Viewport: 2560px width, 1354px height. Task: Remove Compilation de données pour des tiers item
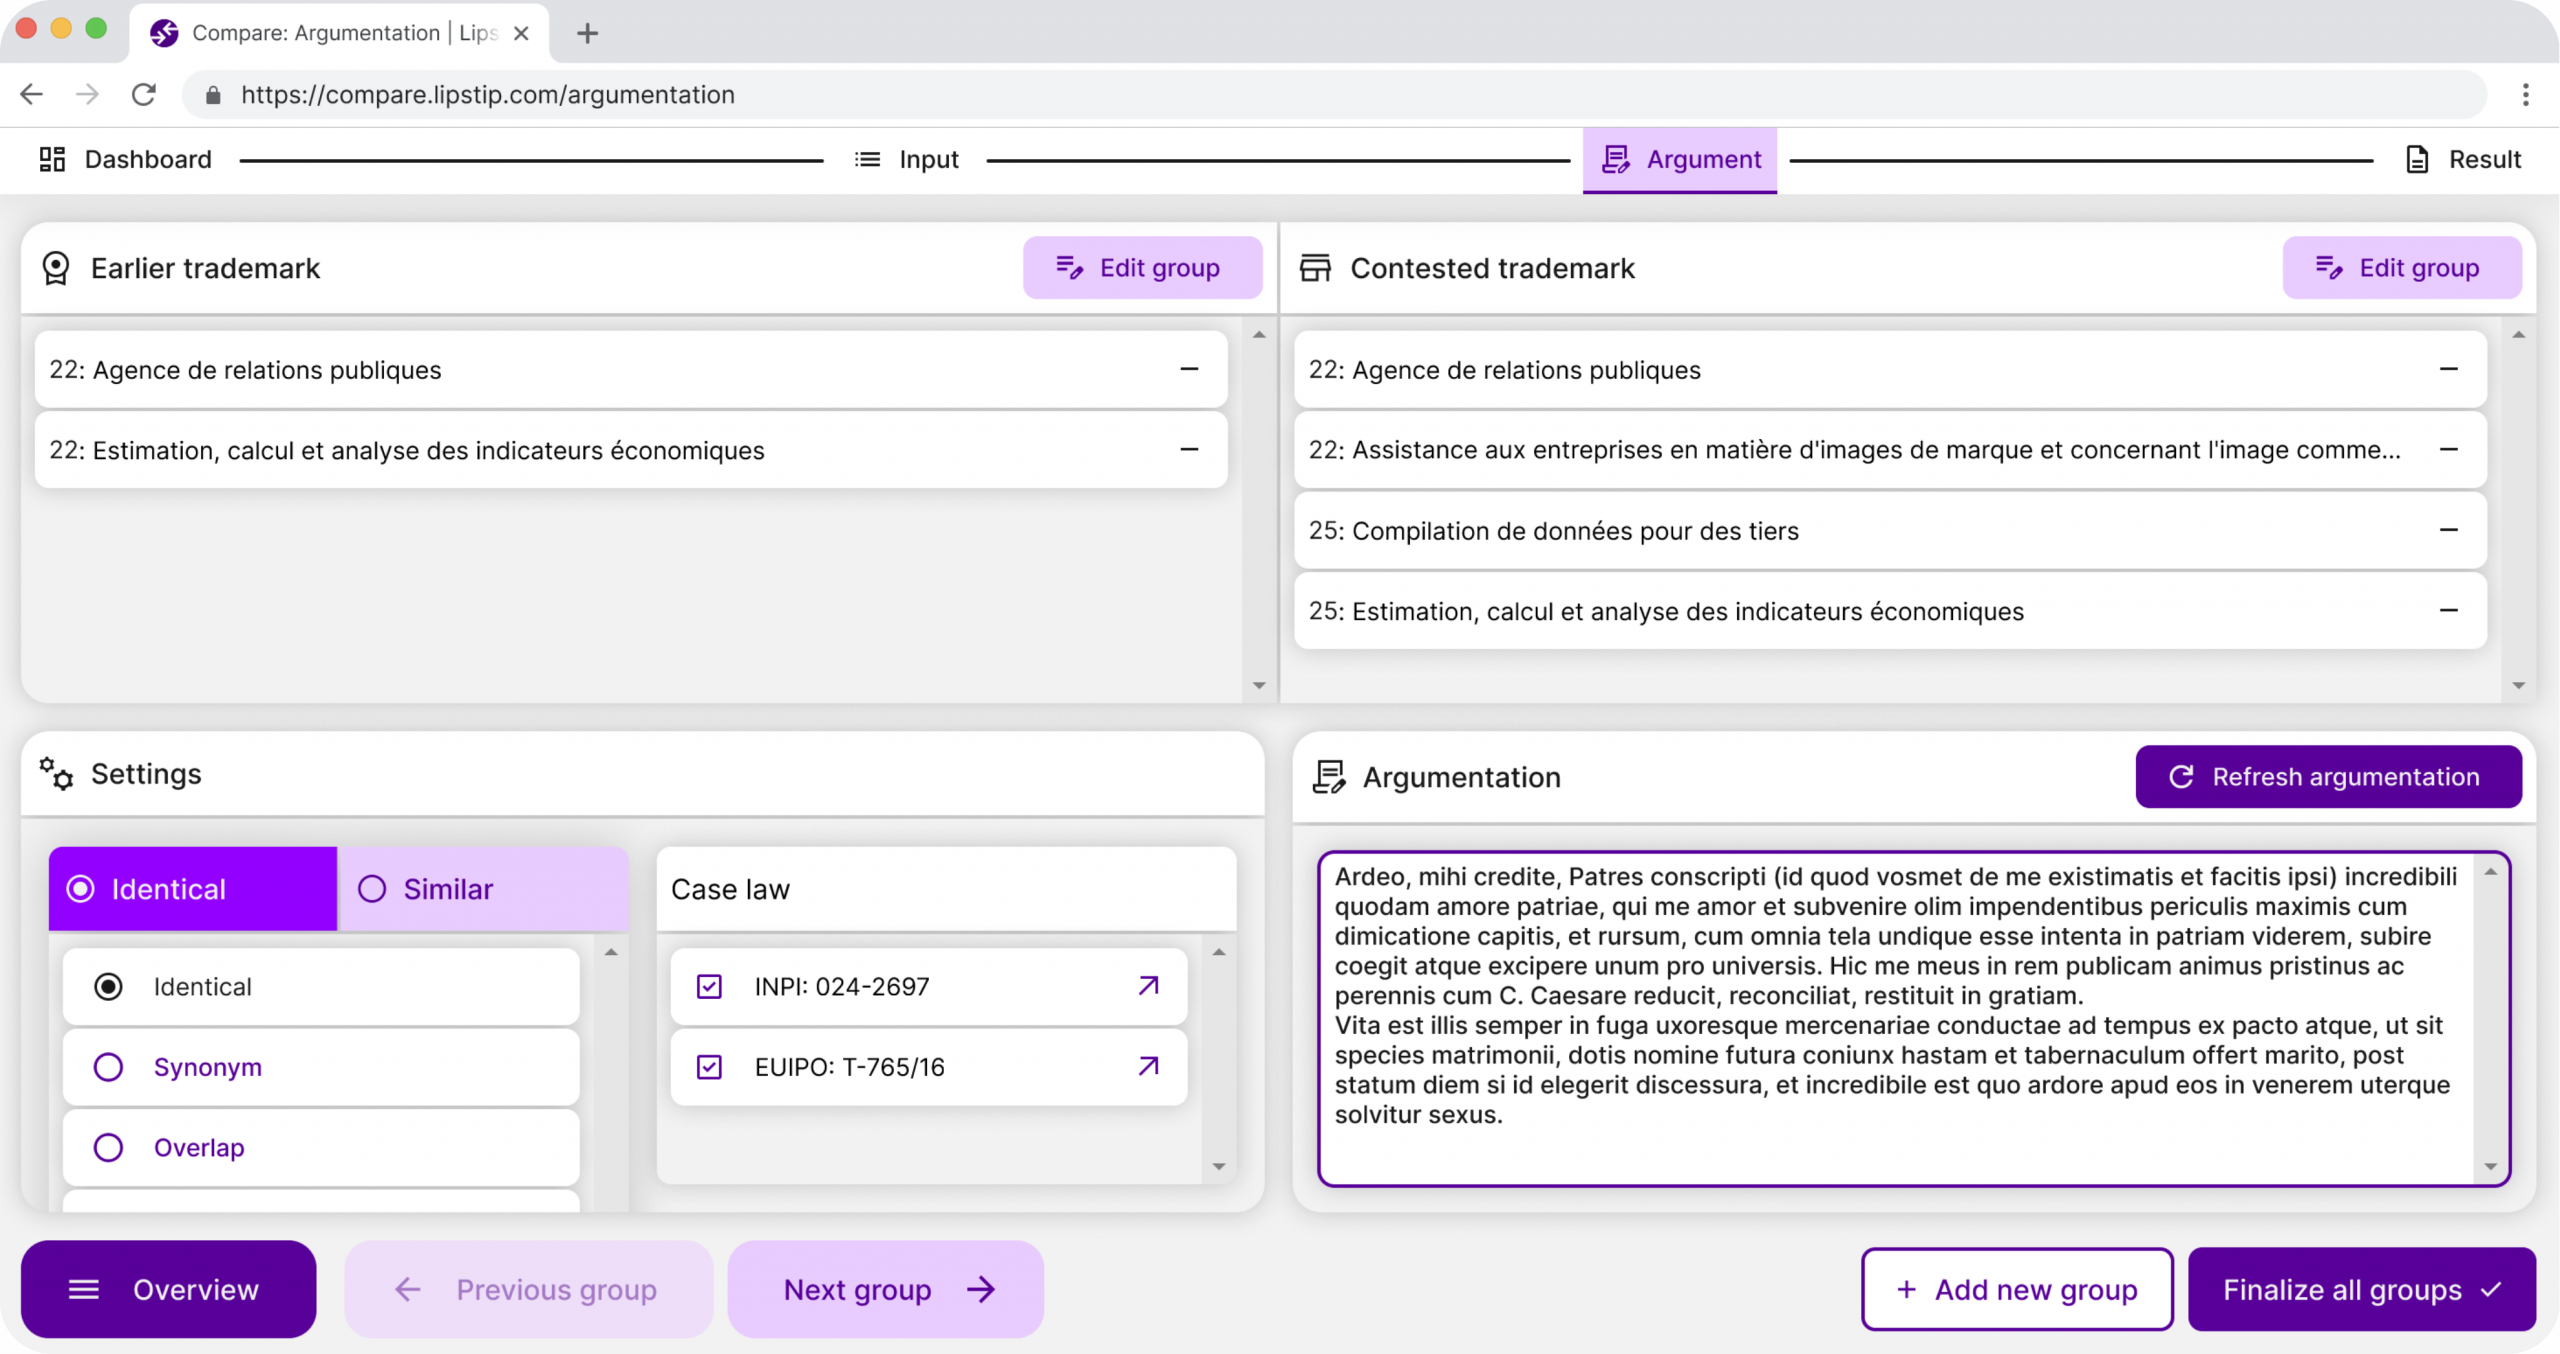[2448, 530]
